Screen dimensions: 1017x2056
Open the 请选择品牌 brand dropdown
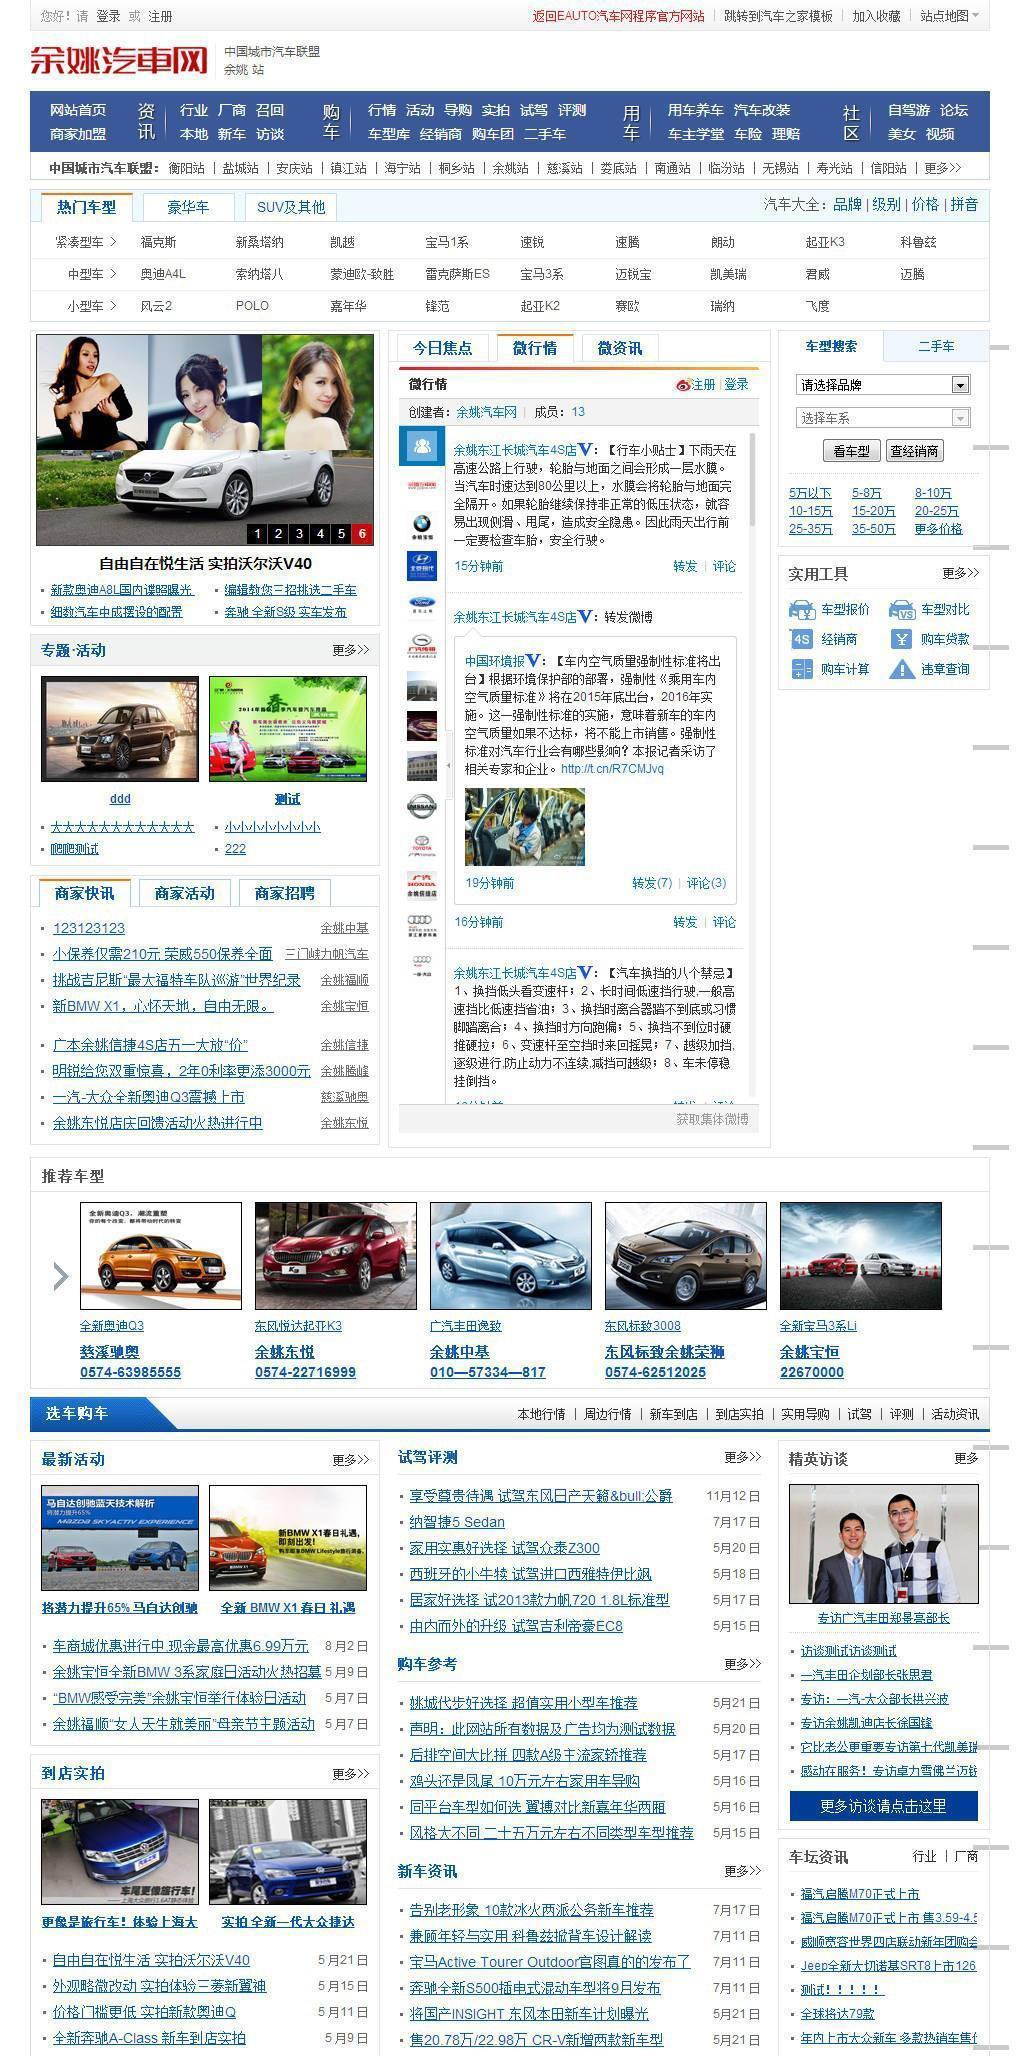pyautogui.click(x=883, y=385)
